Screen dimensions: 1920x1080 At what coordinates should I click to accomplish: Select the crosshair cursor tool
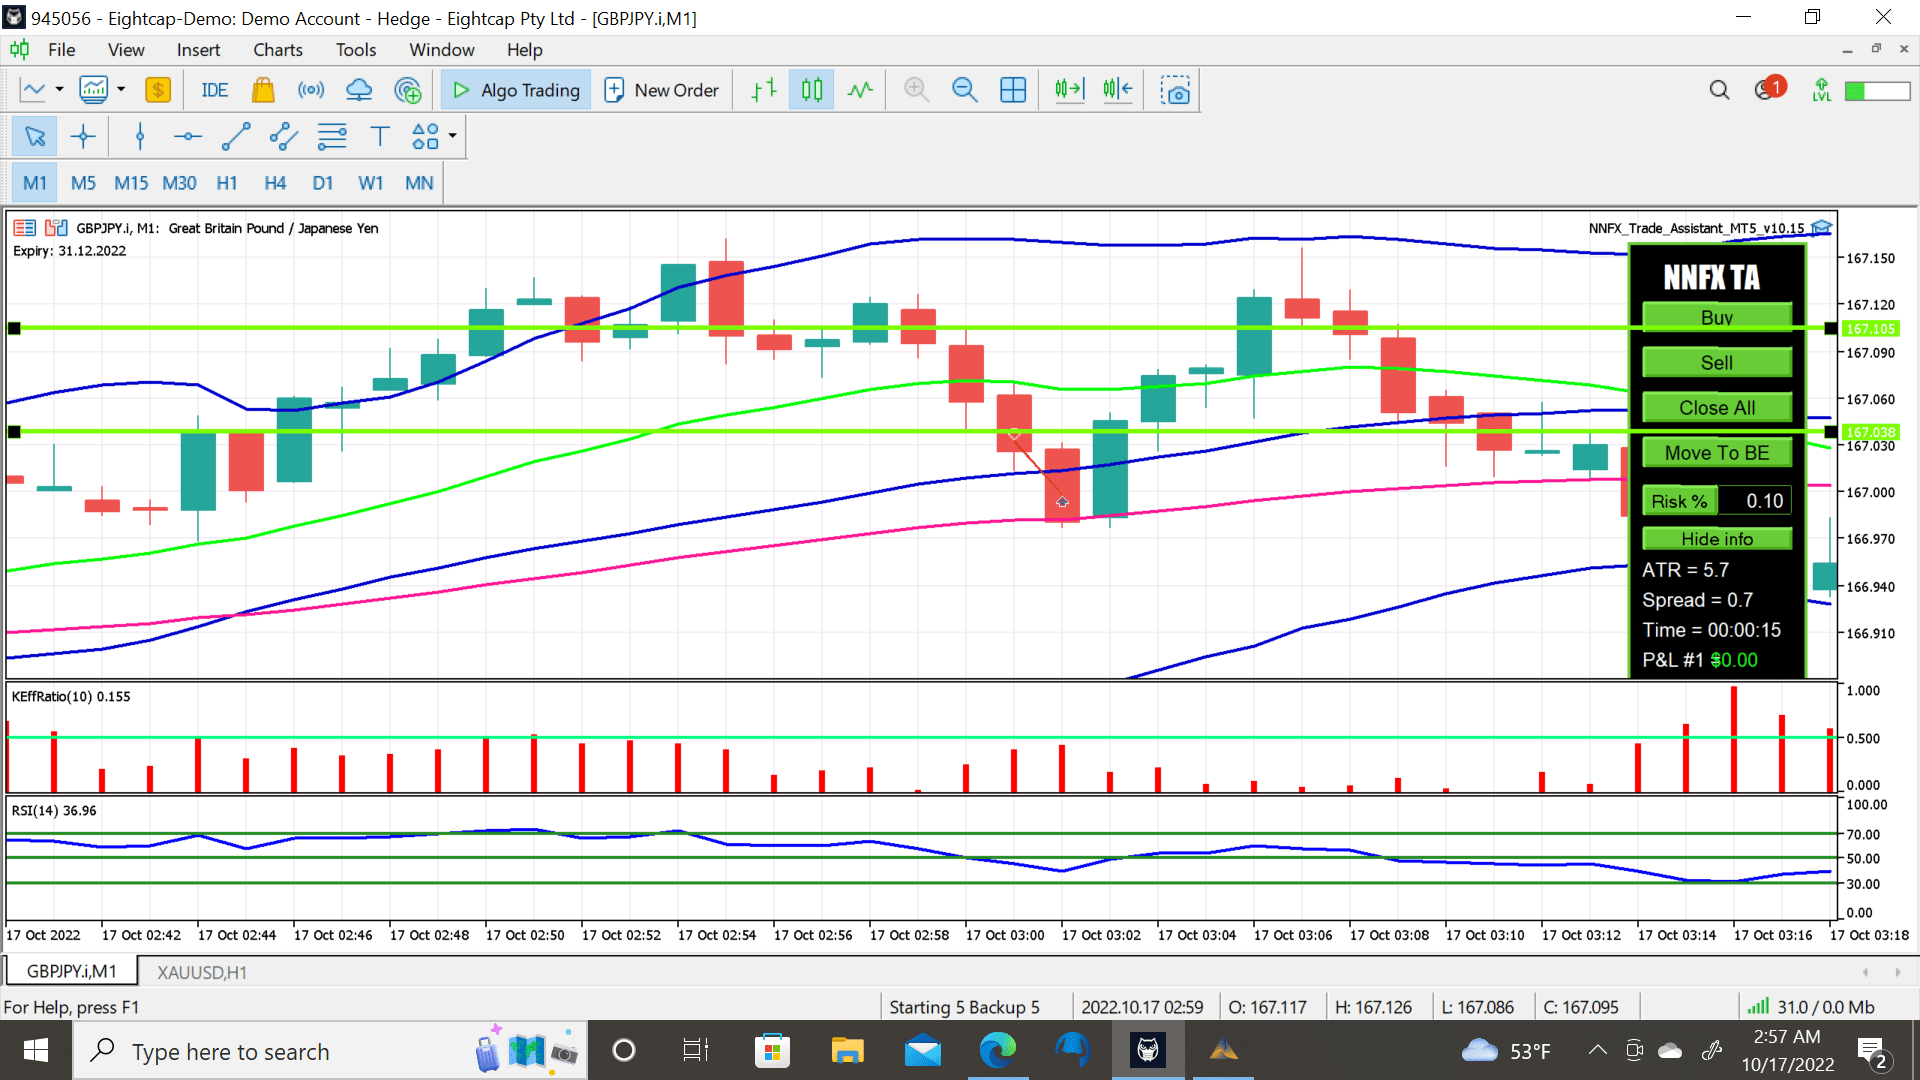coord(83,136)
